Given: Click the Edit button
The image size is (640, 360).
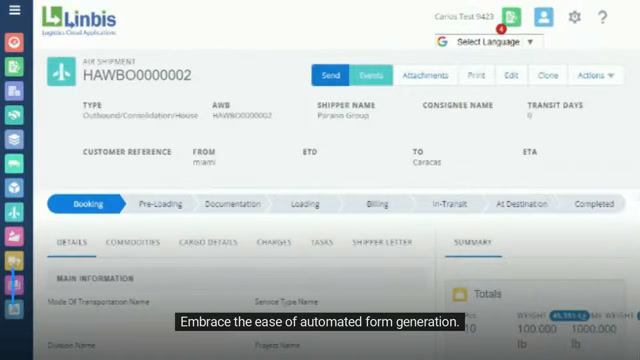Looking at the screenshot, I should tap(511, 76).
